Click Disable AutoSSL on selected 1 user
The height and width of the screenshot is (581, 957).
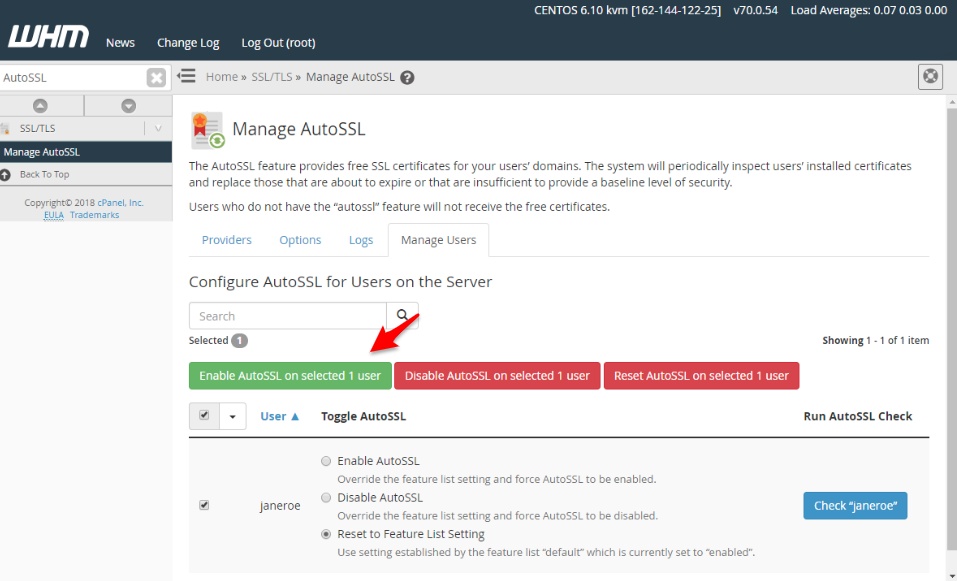point(497,376)
